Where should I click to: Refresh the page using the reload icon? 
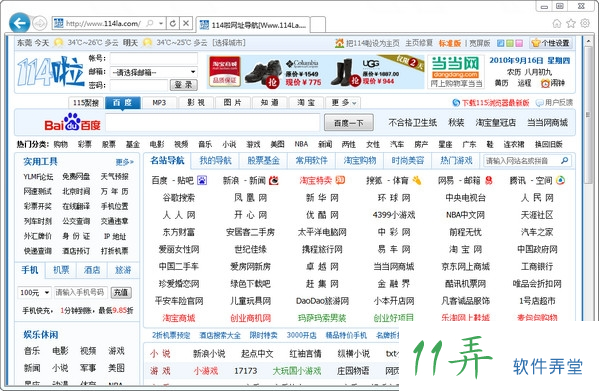[x=173, y=24]
